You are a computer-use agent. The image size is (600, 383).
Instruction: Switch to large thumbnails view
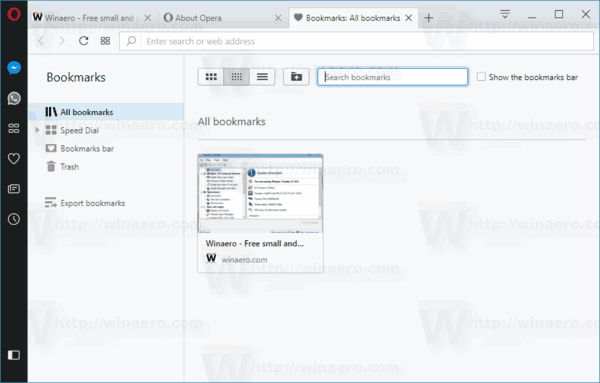[211, 77]
